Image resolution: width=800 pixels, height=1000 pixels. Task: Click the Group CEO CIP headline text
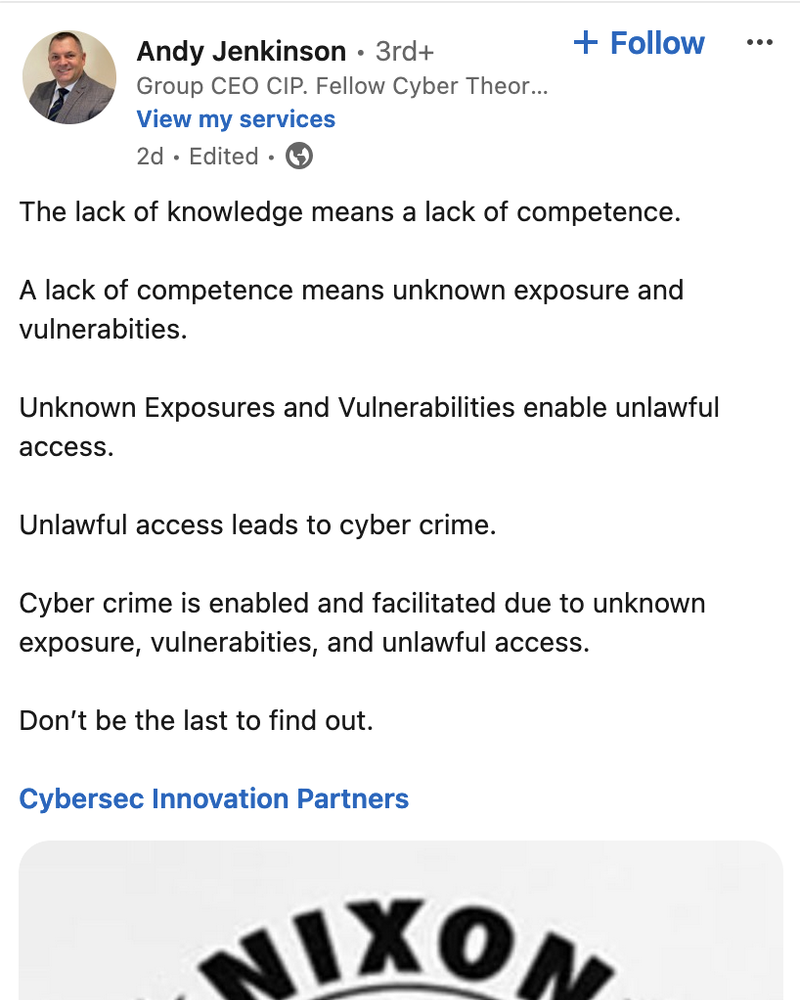pyautogui.click(x=342, y=86)
